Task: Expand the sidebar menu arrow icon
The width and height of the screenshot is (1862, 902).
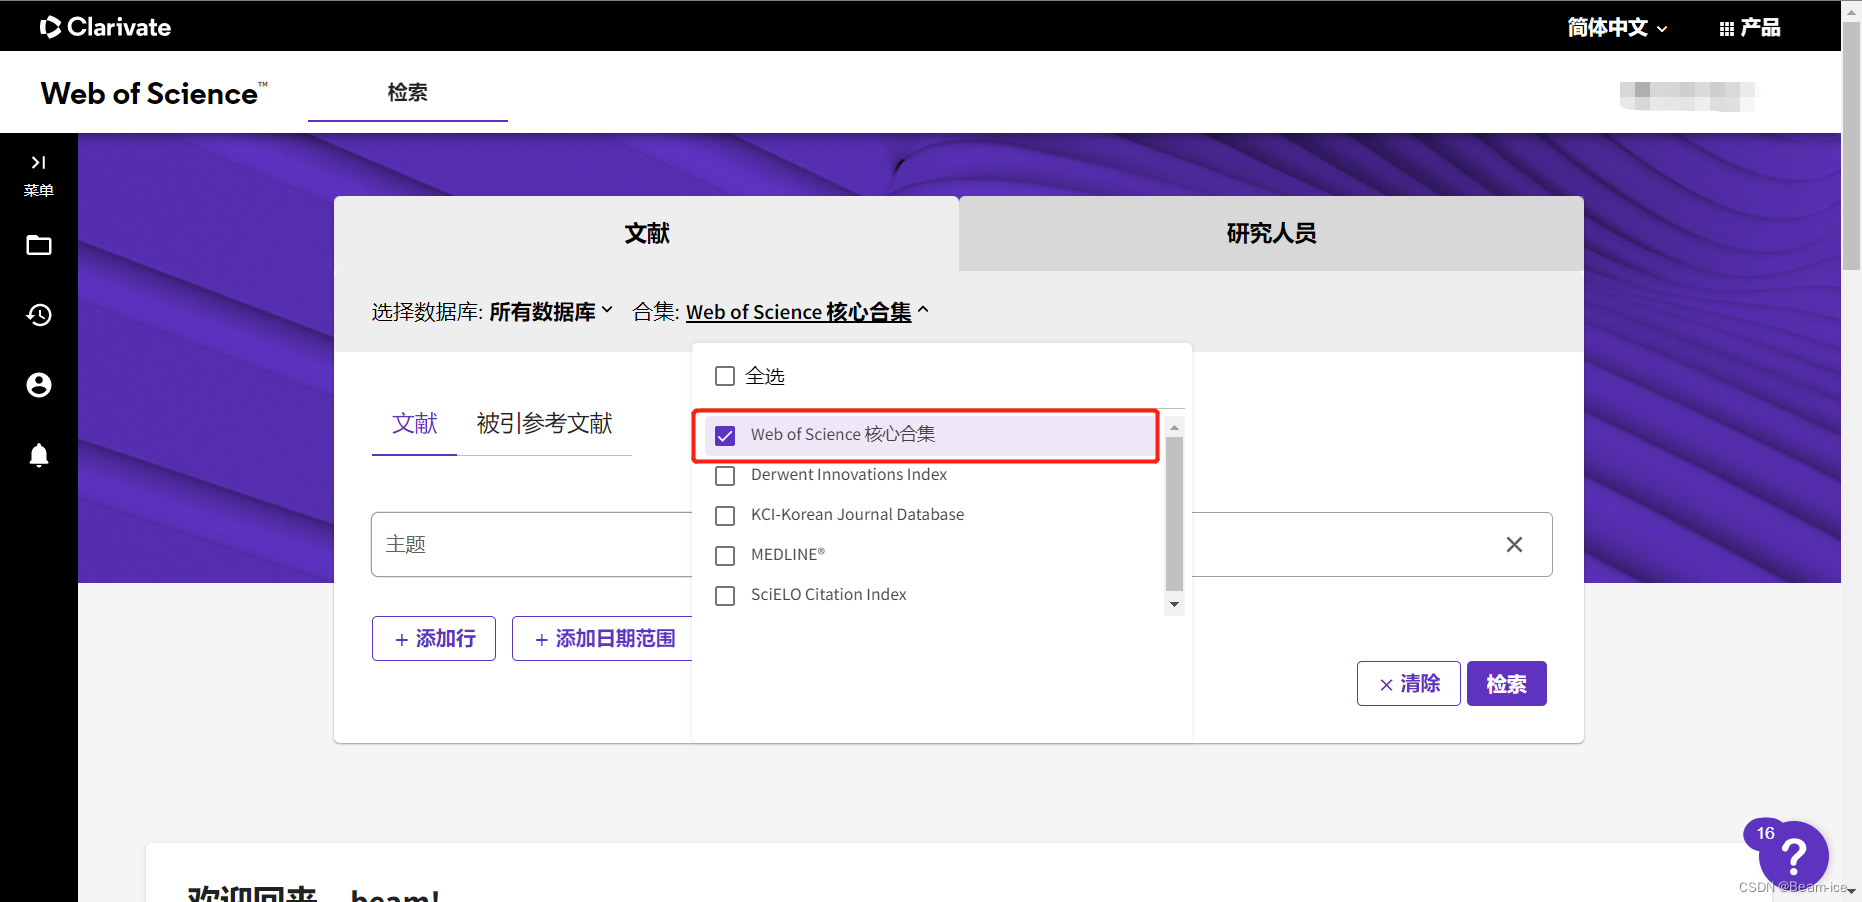Action: click(x=39, y=162)
